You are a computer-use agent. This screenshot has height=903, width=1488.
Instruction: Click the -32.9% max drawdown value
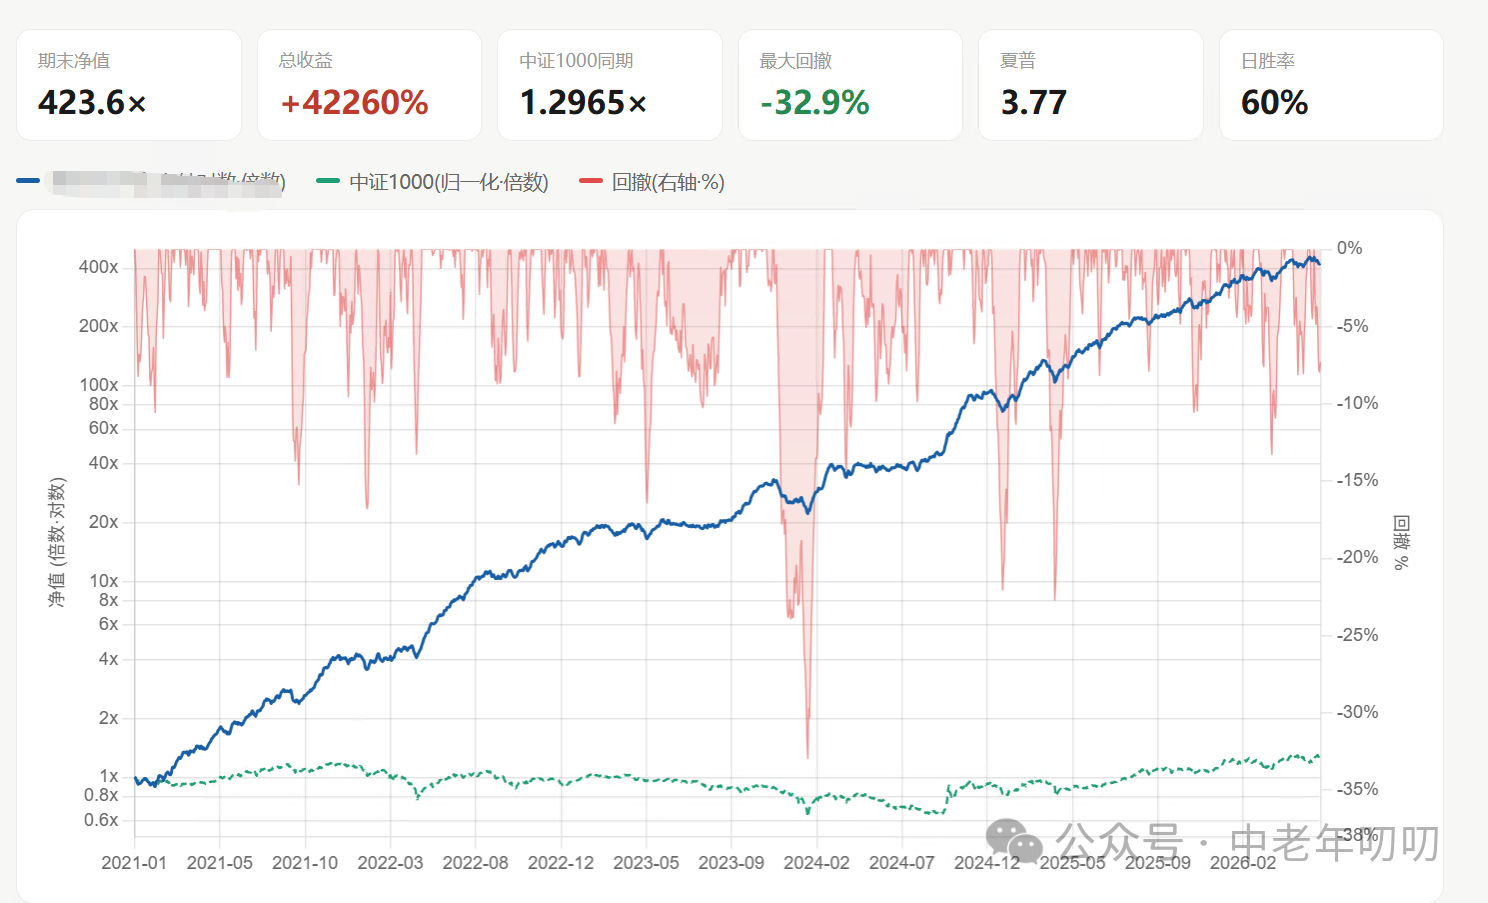point(815,102)
